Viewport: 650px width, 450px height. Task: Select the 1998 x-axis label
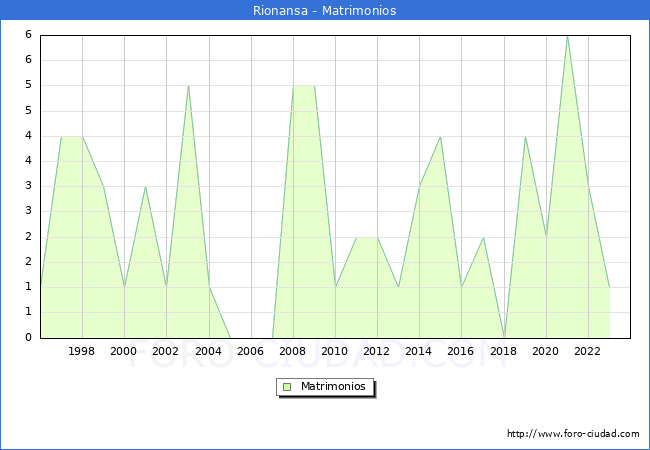coord(82,351)
